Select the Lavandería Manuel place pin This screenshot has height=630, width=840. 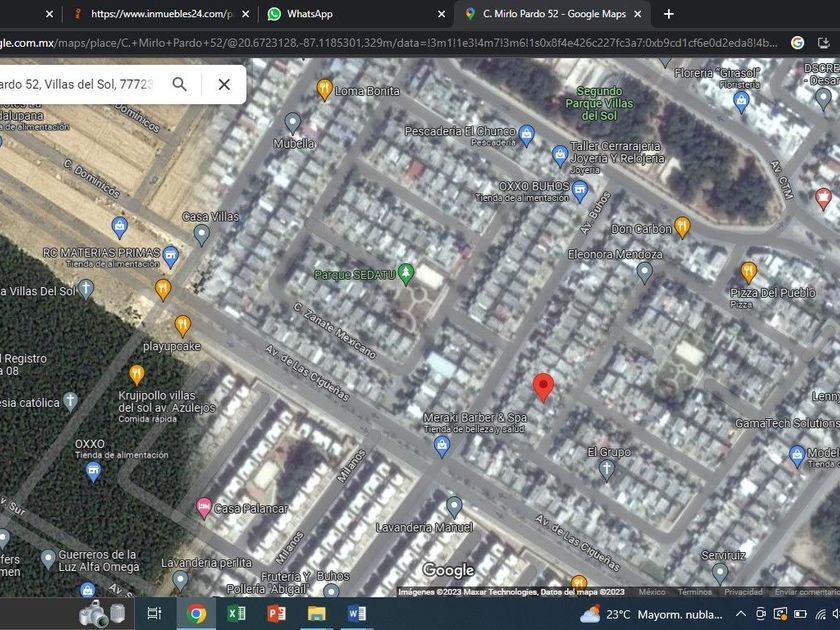(x=454, y=507)
